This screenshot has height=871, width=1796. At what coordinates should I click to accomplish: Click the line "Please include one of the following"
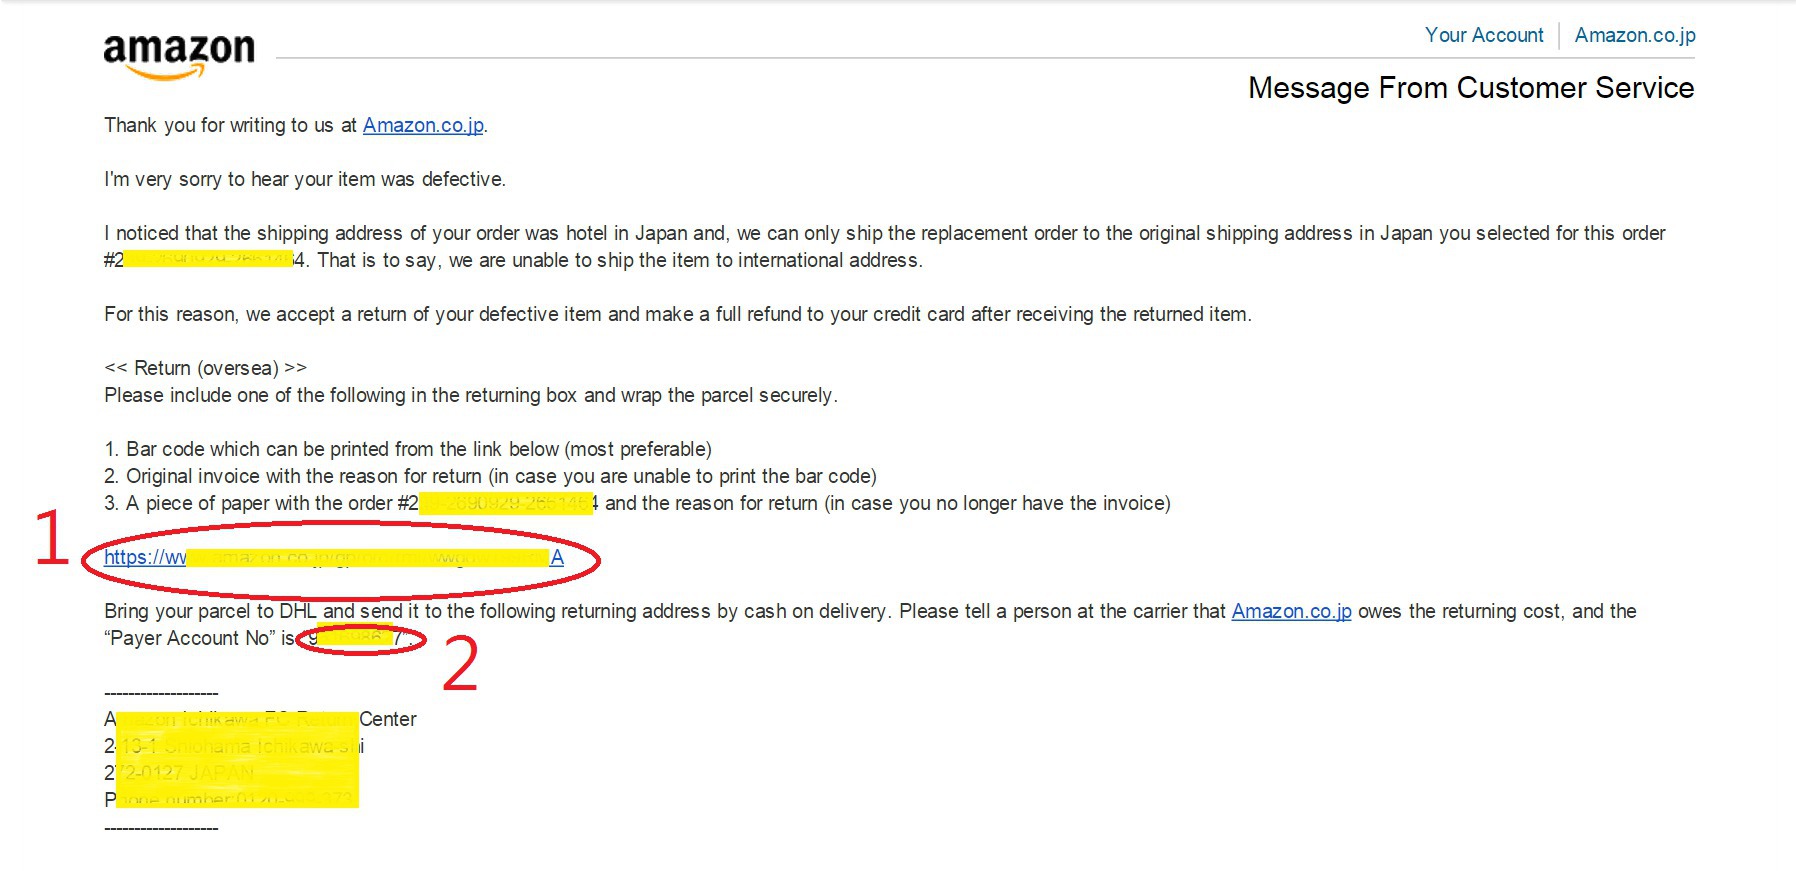point(471,395)
